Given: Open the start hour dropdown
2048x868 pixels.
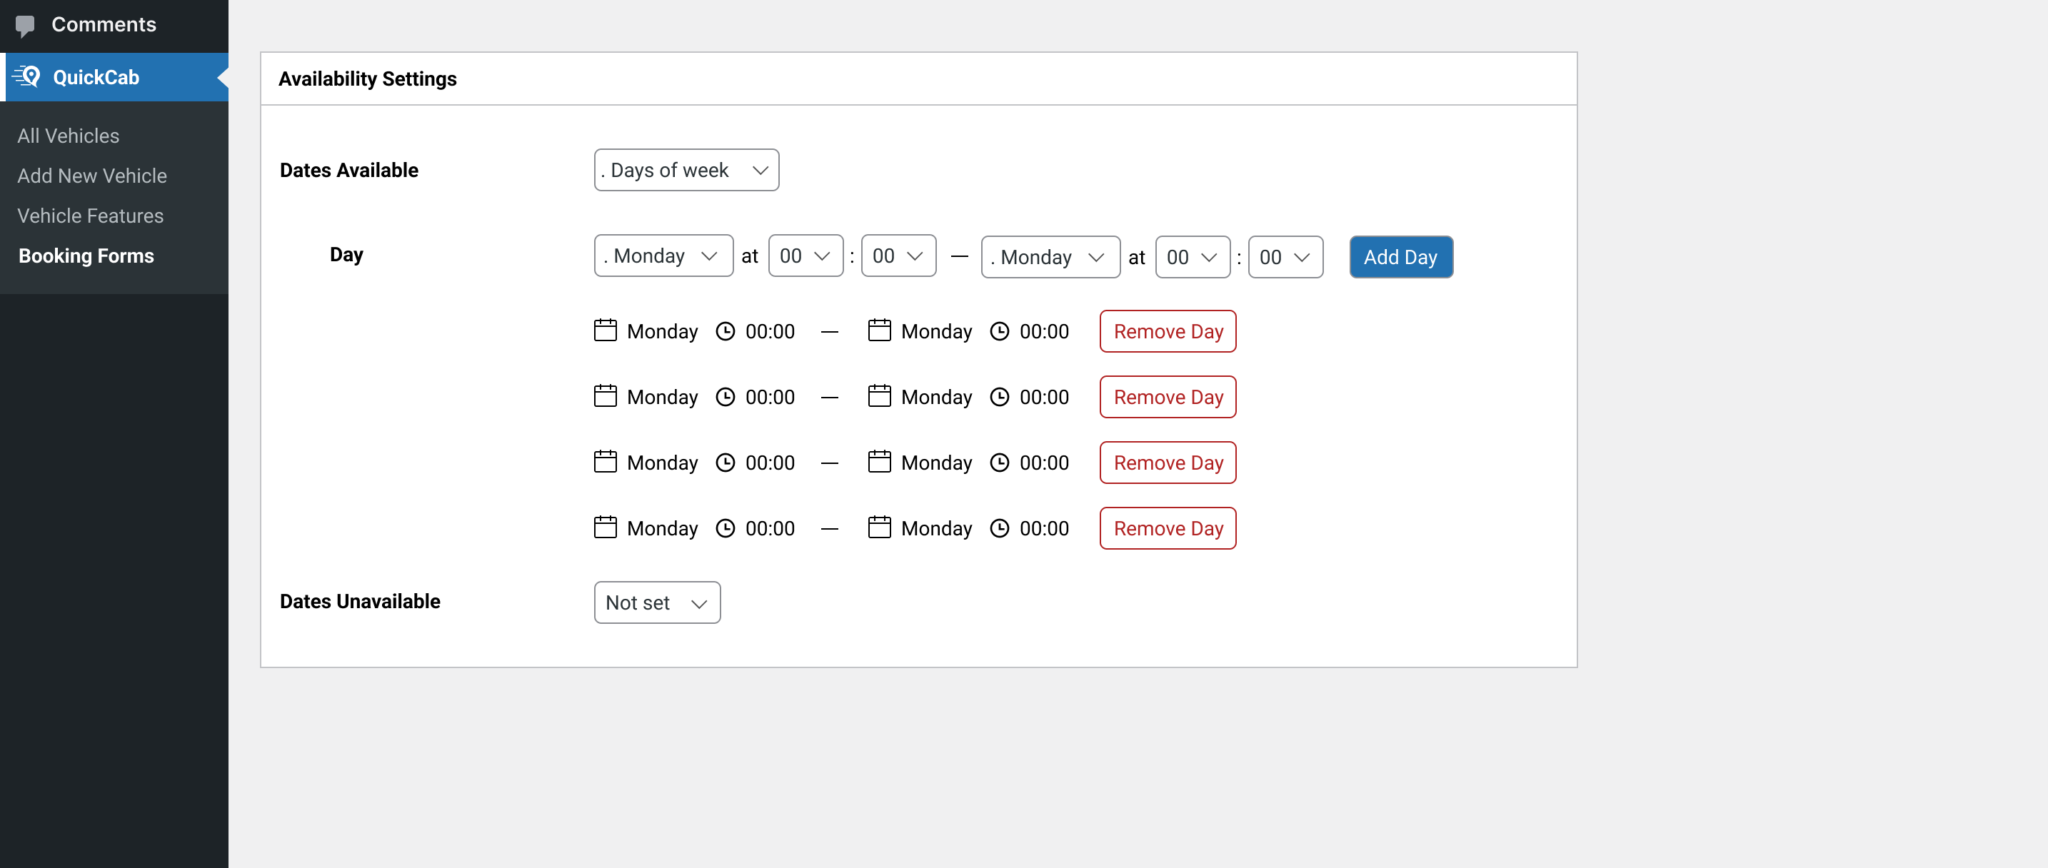Looking at the screenshot, I should (805, 256).
